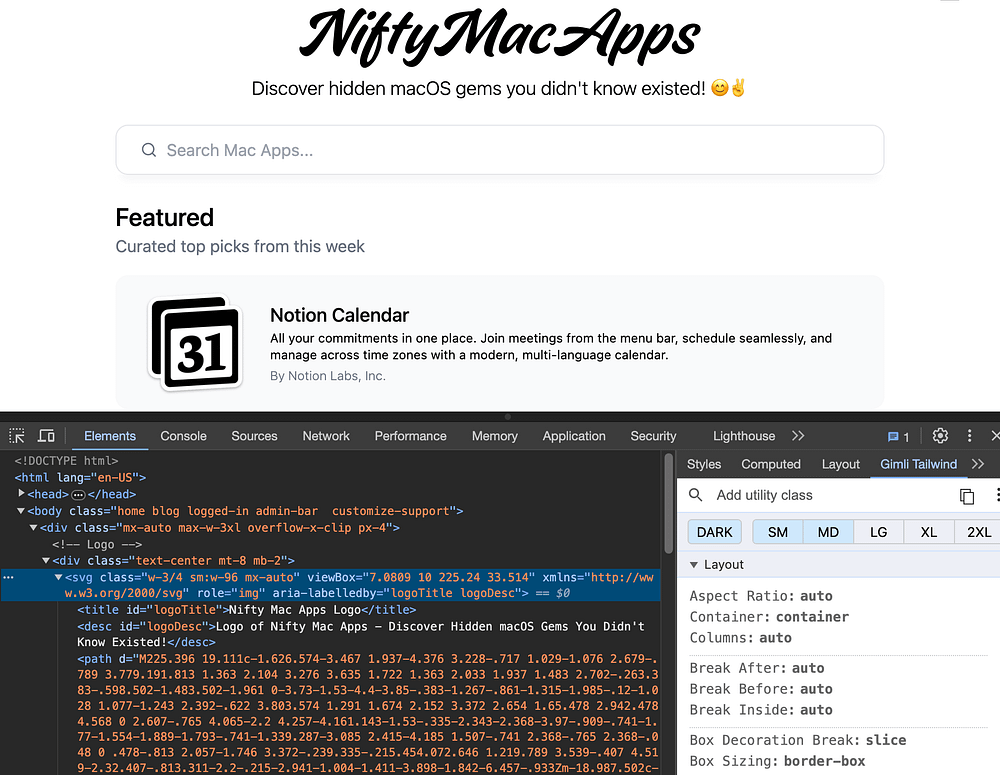Toggle the 2XL breakpoint button
The image size is (1000, 775).
[978, 532]
